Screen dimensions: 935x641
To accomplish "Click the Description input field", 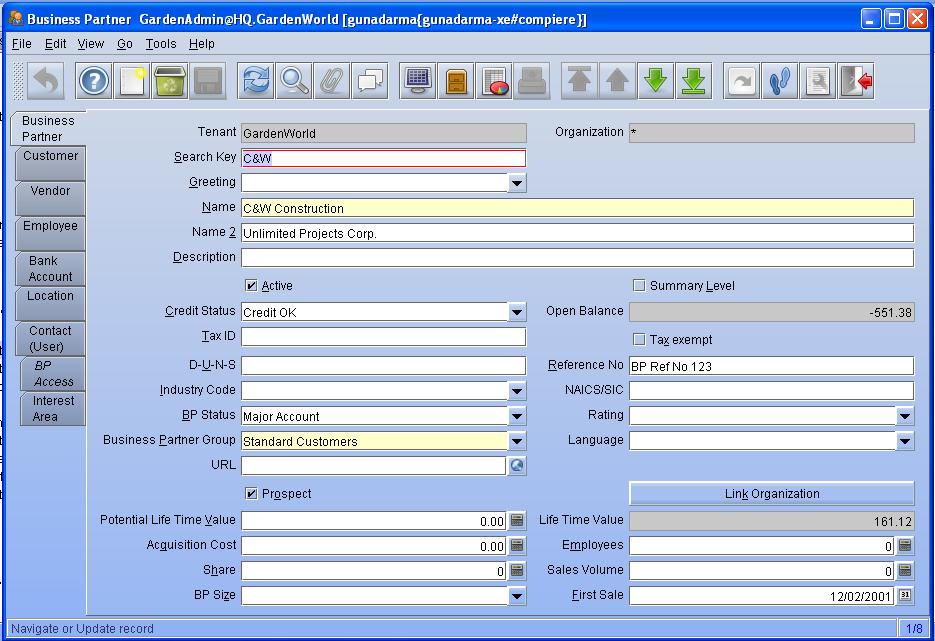I will 577,258.
